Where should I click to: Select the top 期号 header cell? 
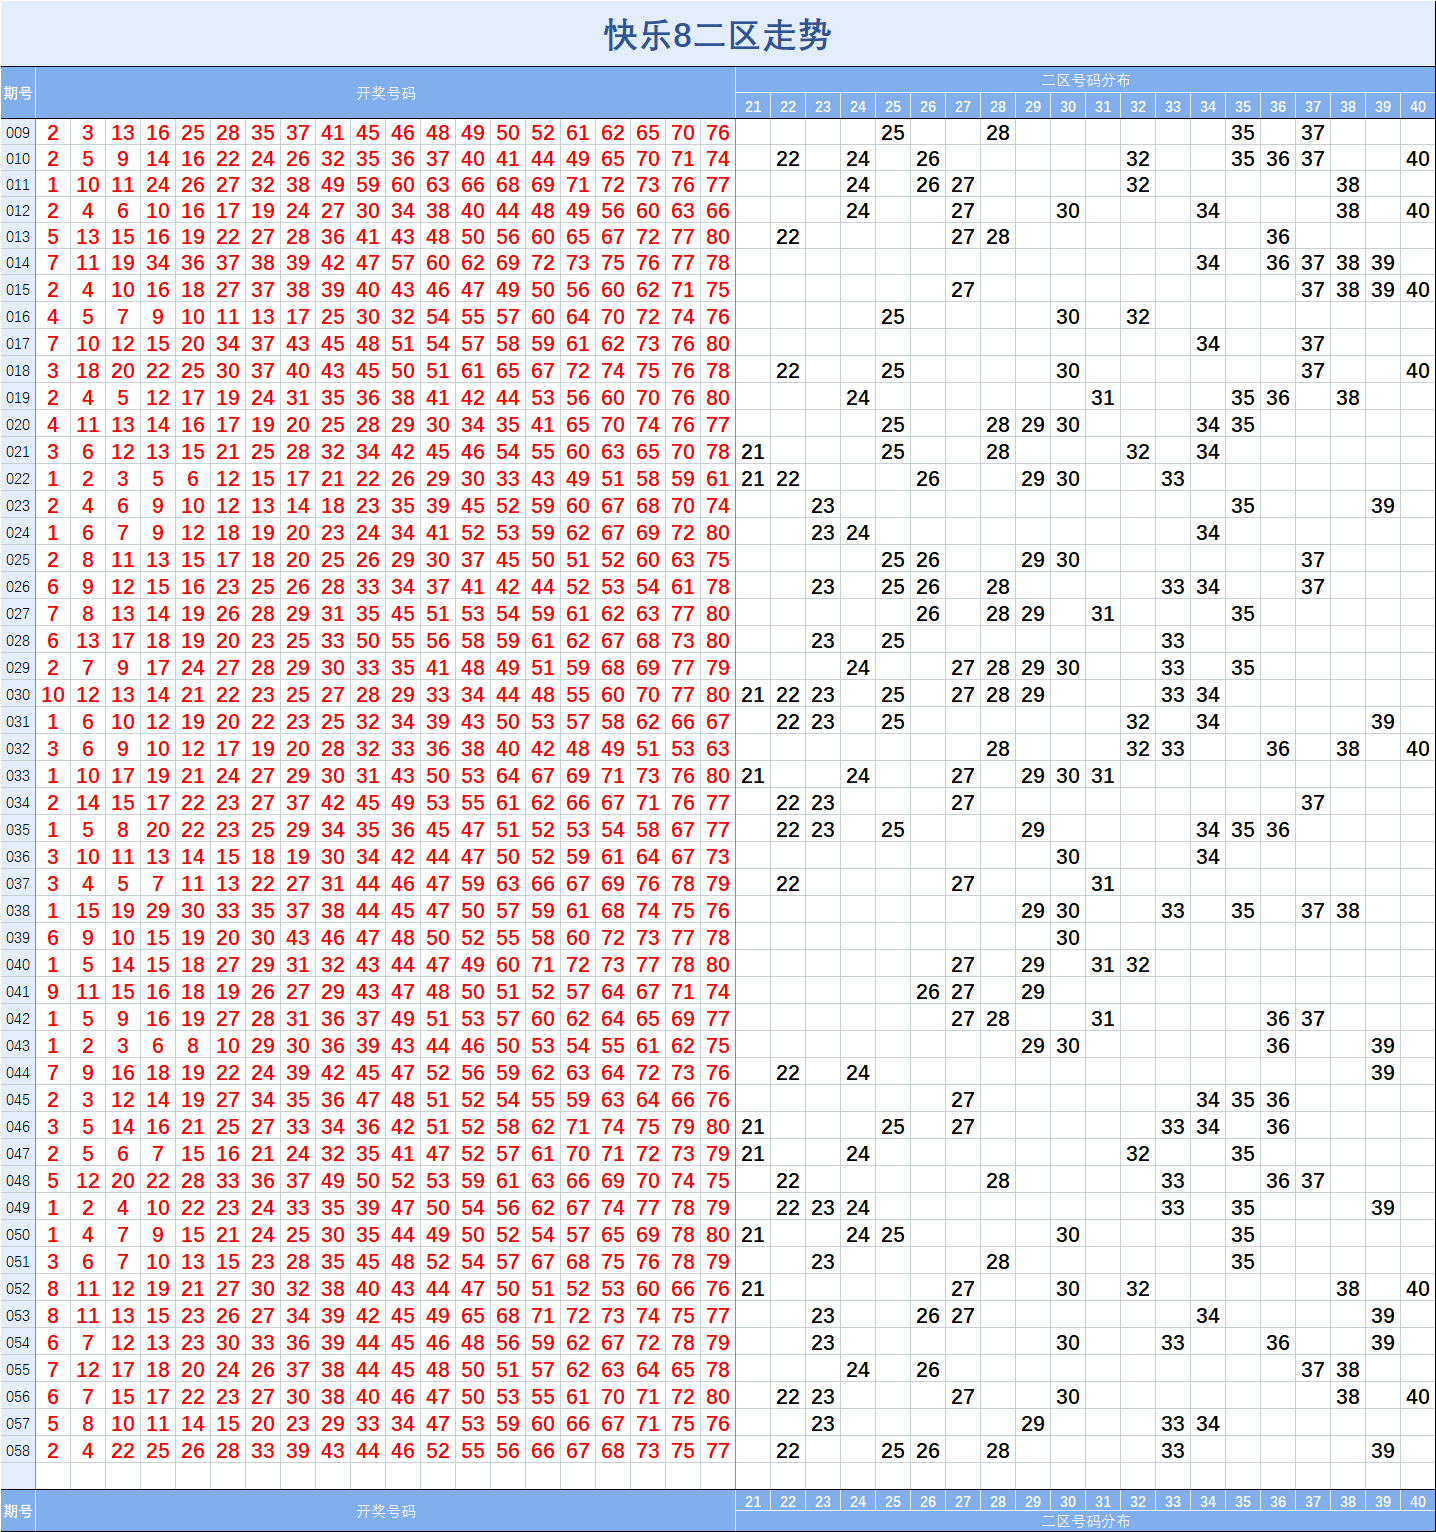(x=18, y=93)
